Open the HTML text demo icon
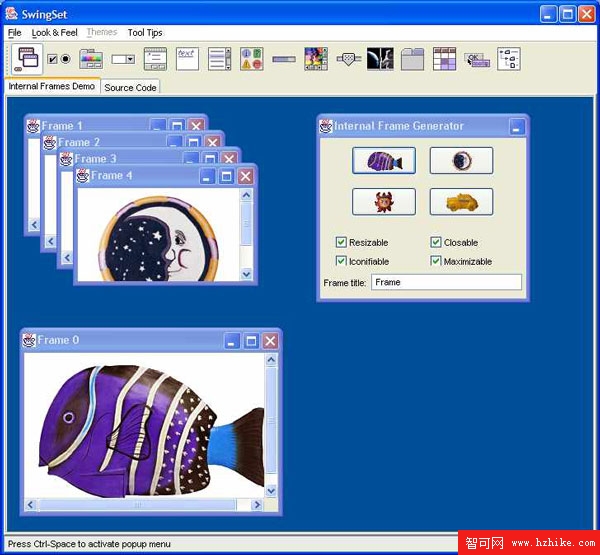 tap(187, 59)
